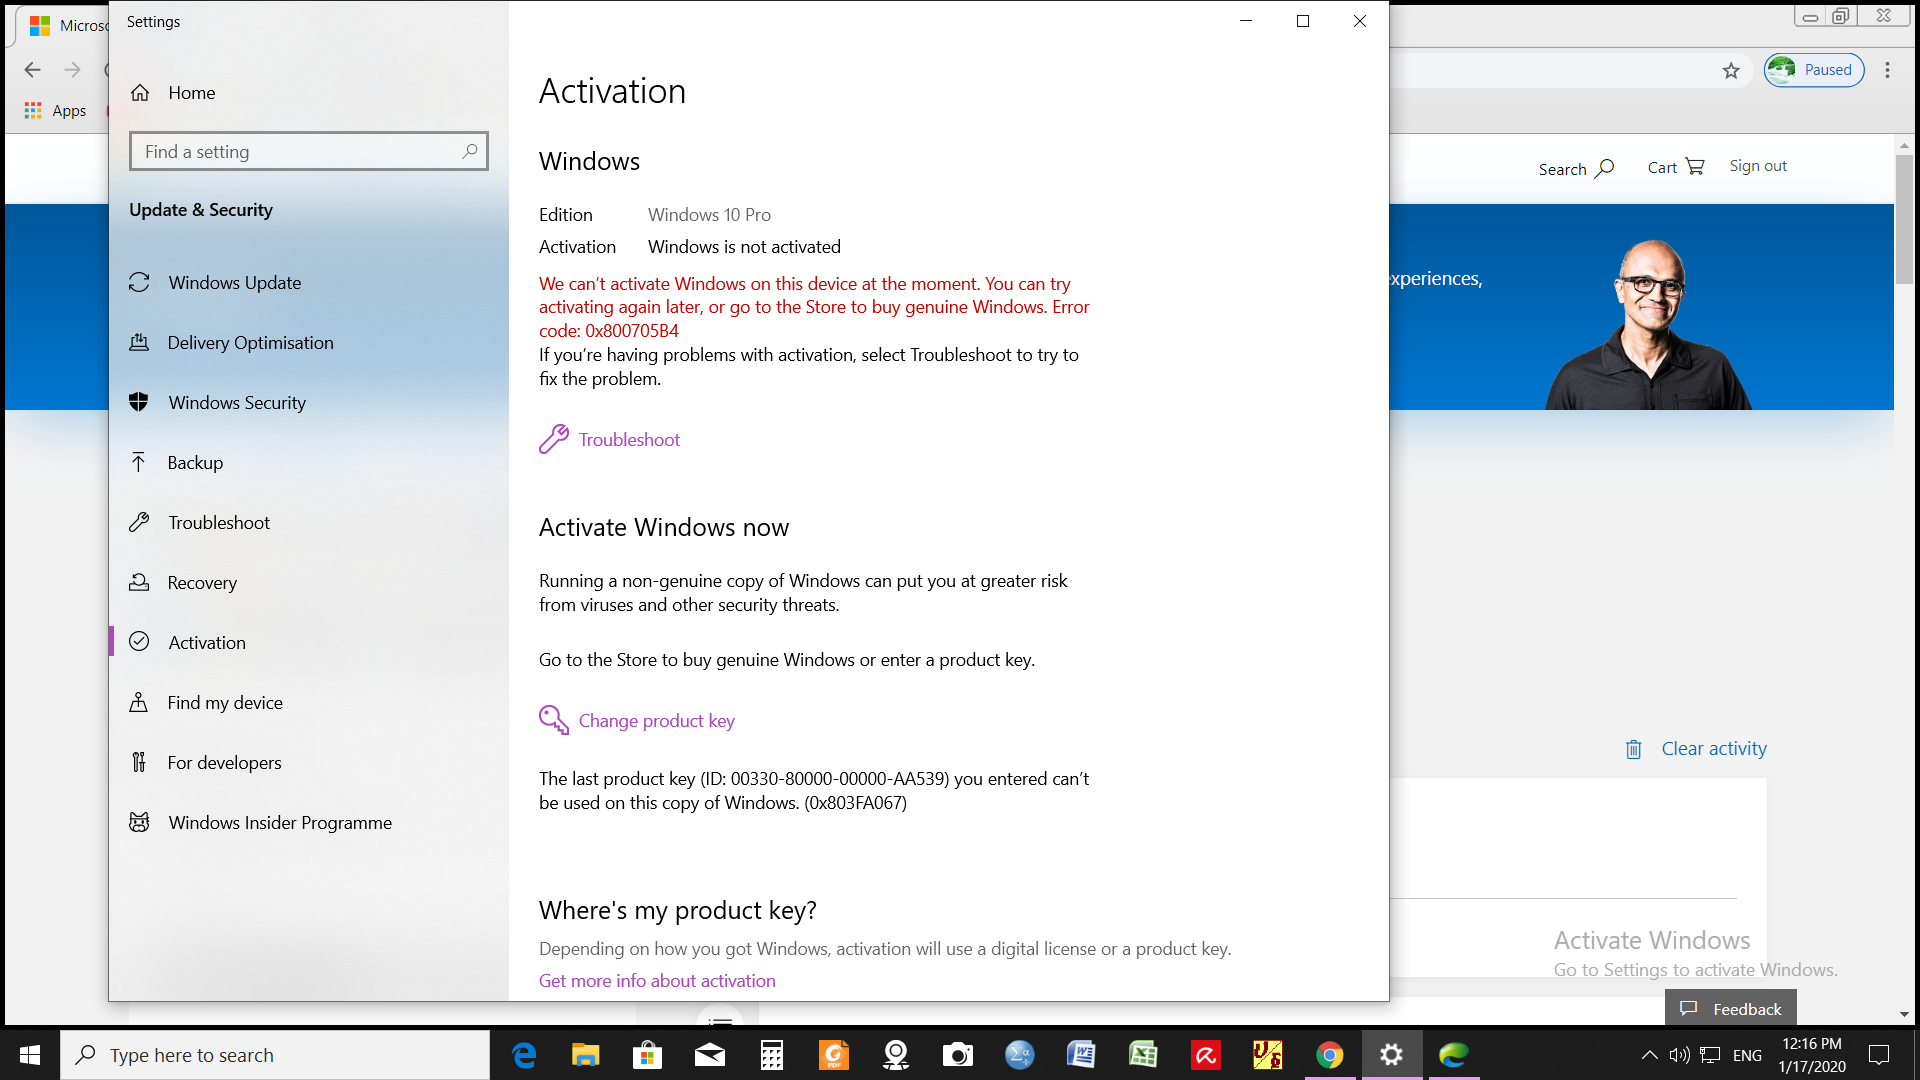Open Get more info about activation
1920x1080 pixels.
tap(657, 981)
